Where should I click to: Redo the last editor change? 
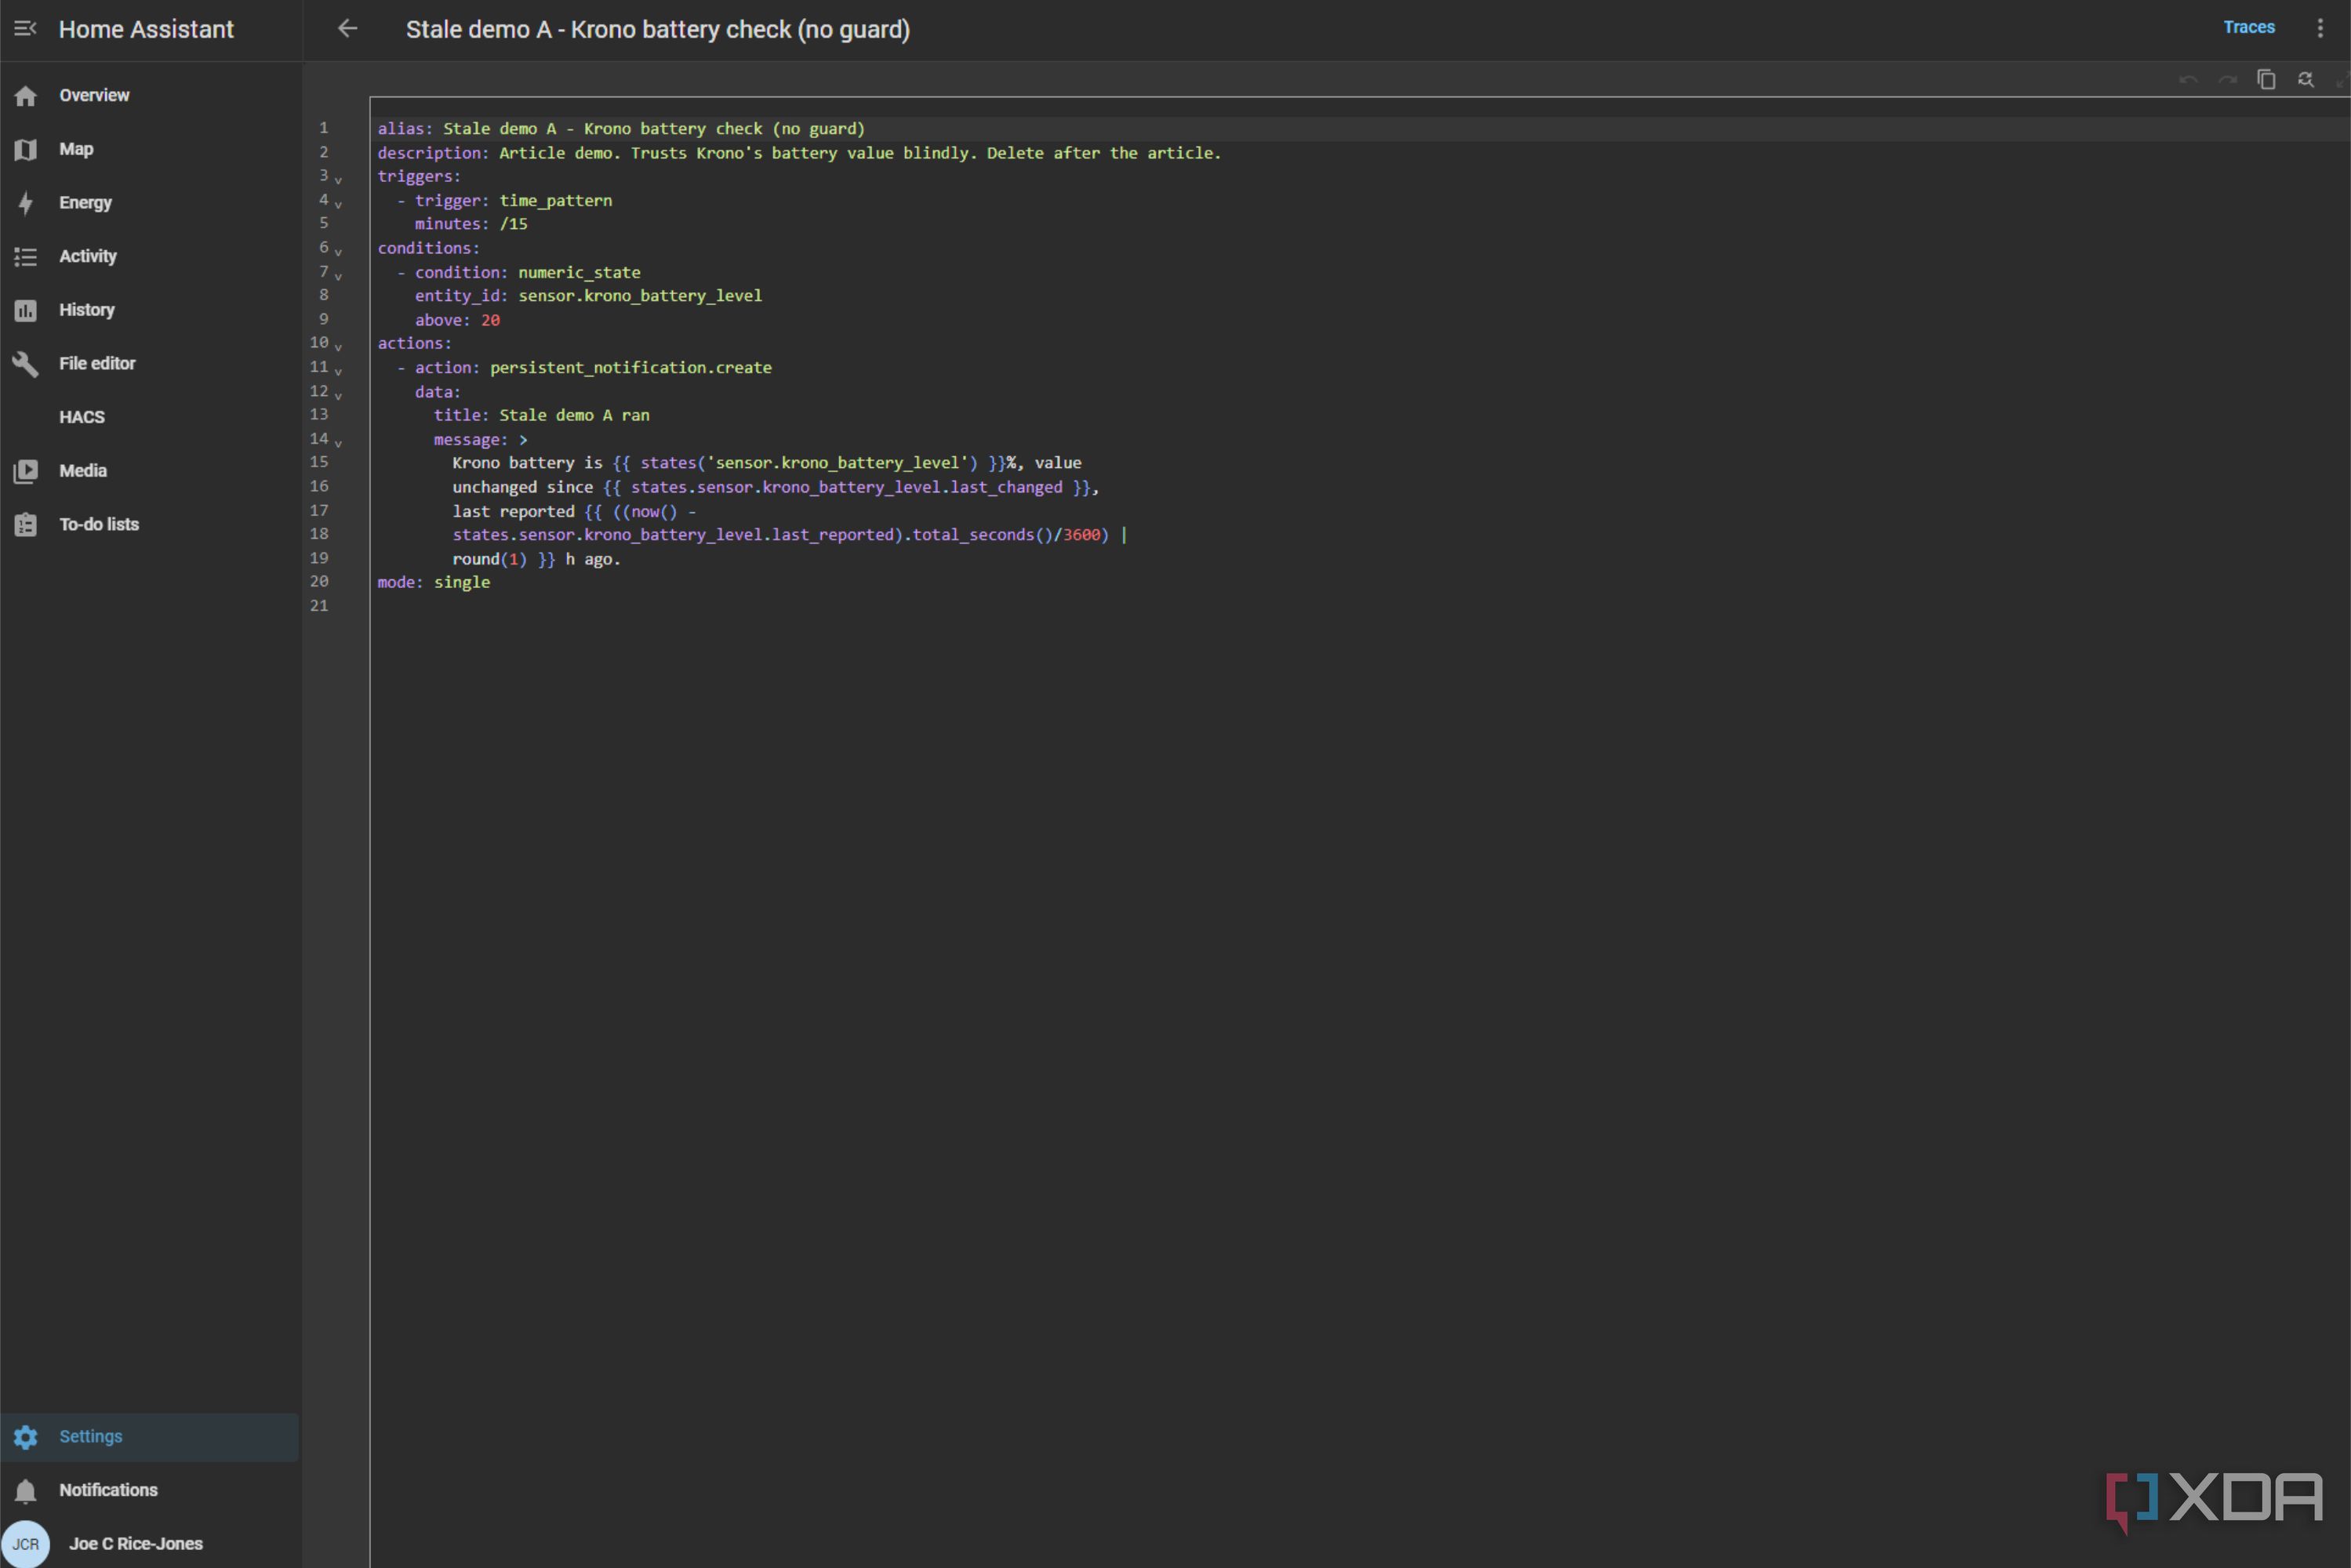(x=2227, y=79)
